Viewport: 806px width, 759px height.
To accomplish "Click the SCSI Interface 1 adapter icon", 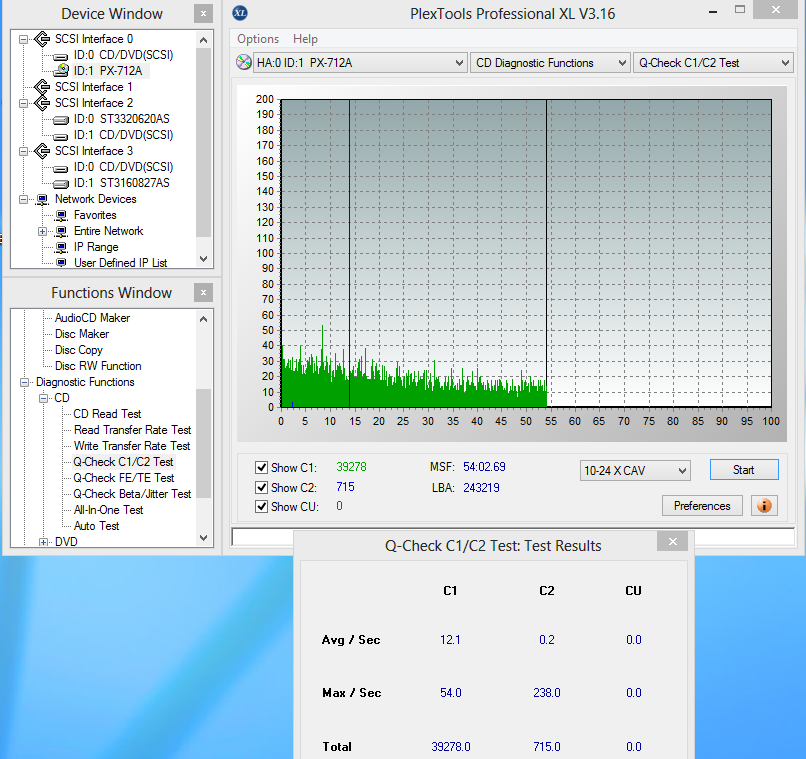I will point(42,87).
